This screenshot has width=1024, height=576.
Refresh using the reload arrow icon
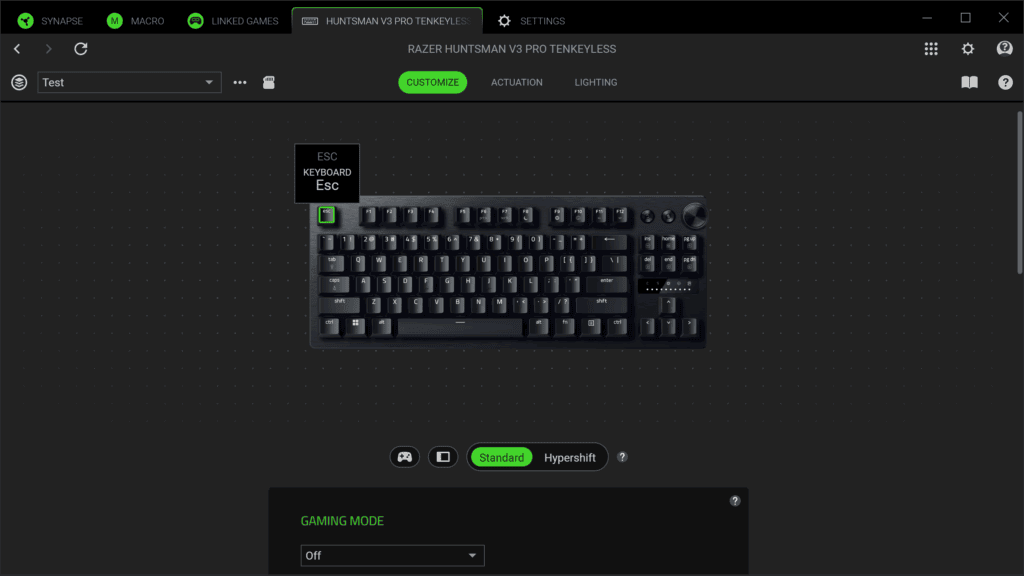[80, 49]
